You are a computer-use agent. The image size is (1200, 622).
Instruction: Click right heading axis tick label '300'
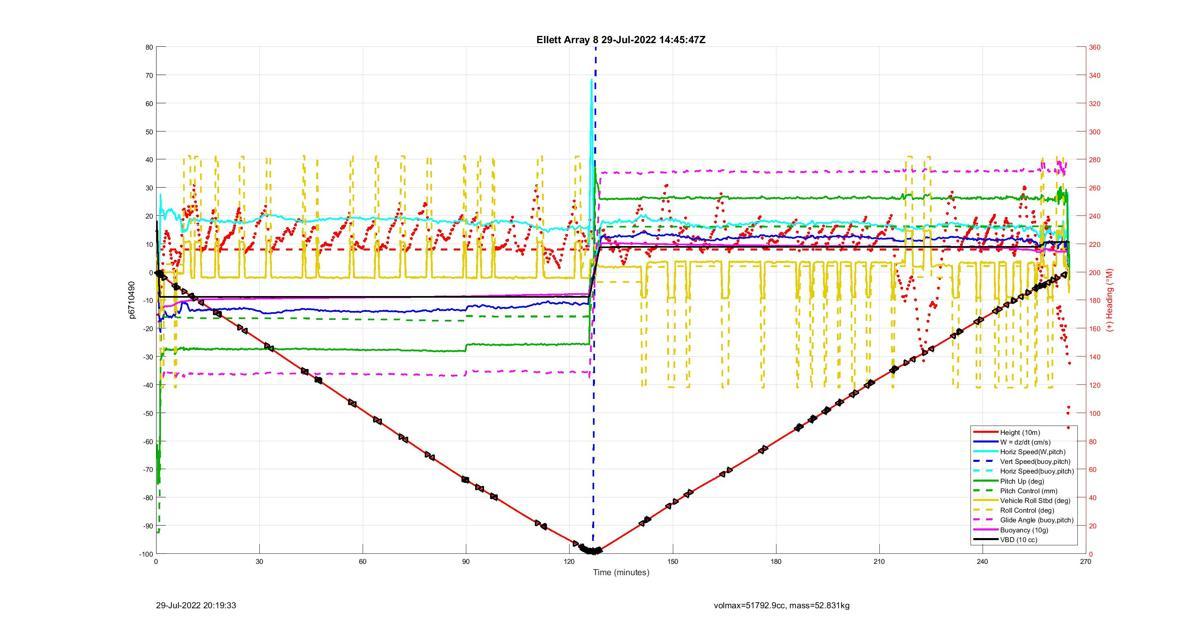(1095, 131)
